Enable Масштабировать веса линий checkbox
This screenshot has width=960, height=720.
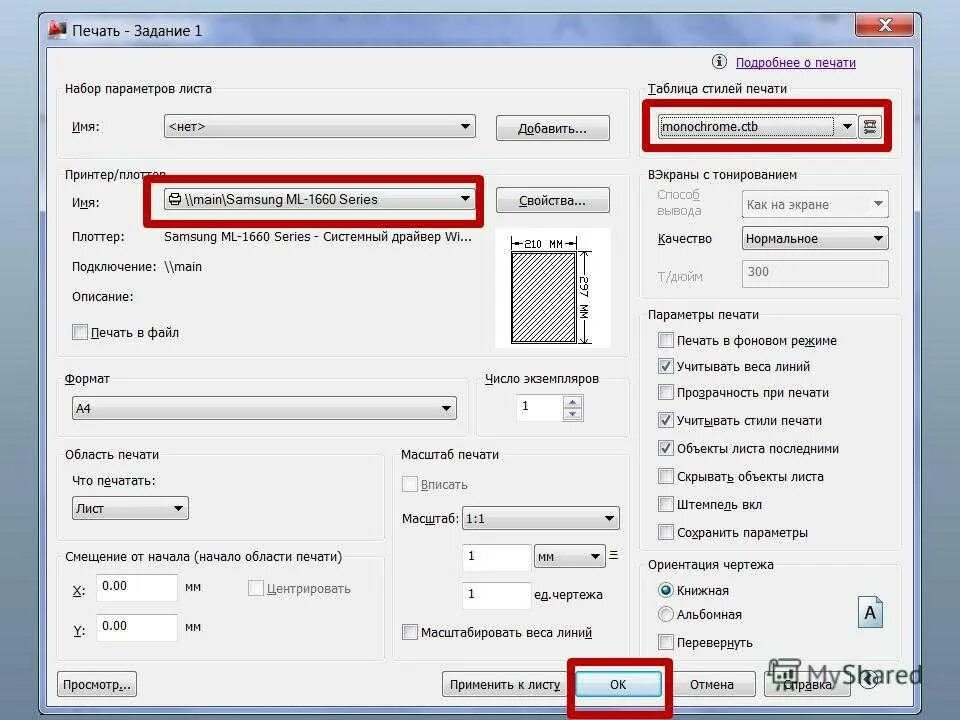(410, 632)
